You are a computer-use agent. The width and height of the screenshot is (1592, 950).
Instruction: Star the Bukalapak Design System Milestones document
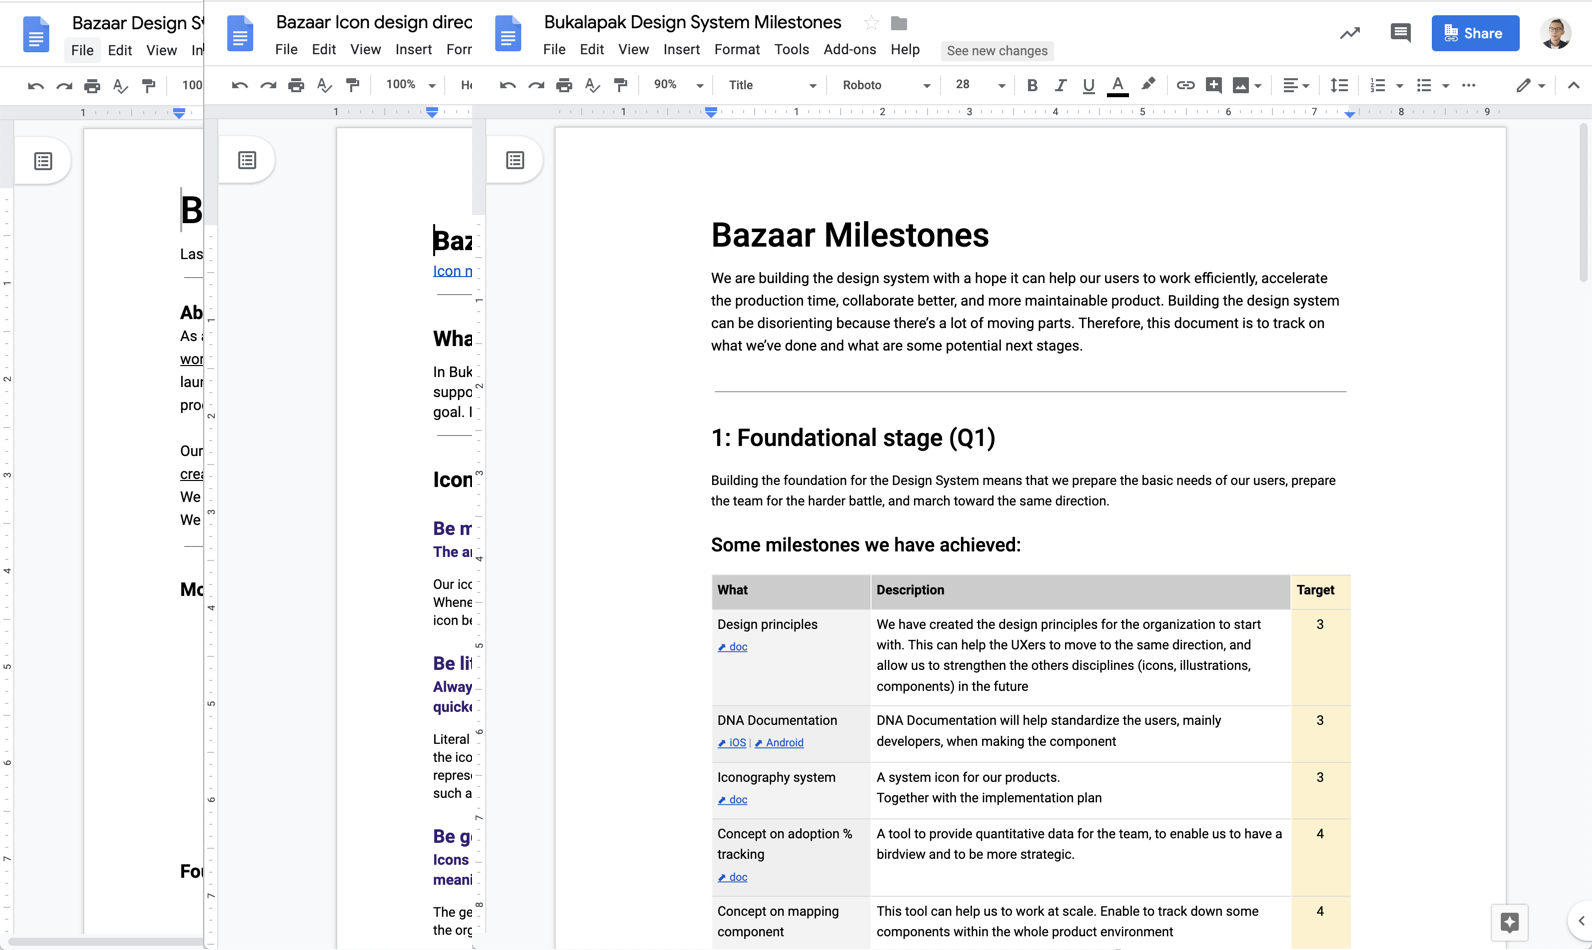coord(871,23)
